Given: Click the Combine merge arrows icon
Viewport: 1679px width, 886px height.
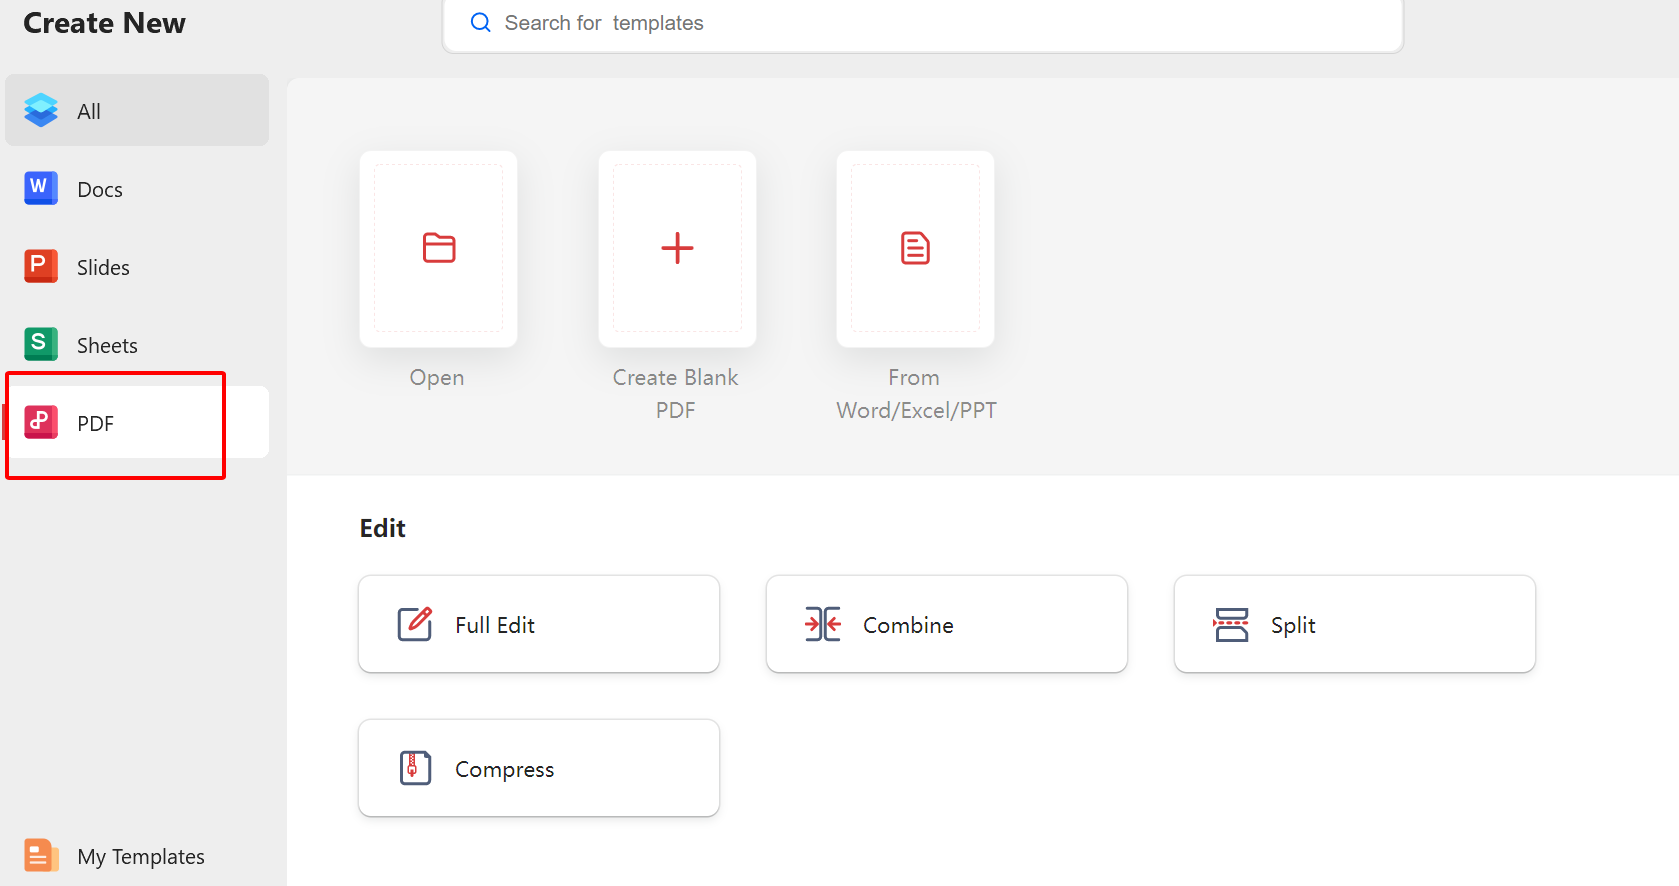Looking at the screenshot, I should point(823,624).
